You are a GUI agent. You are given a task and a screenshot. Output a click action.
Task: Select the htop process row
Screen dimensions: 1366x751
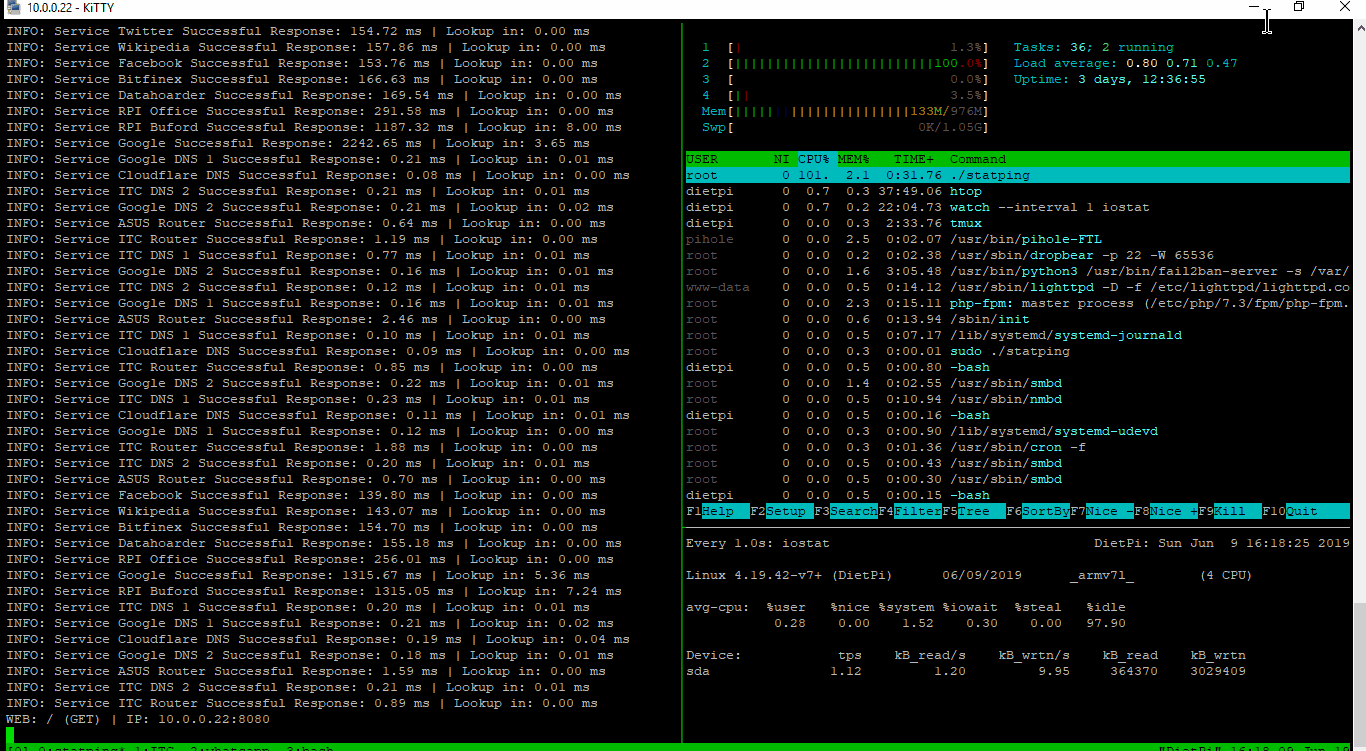pos(1018,191)
